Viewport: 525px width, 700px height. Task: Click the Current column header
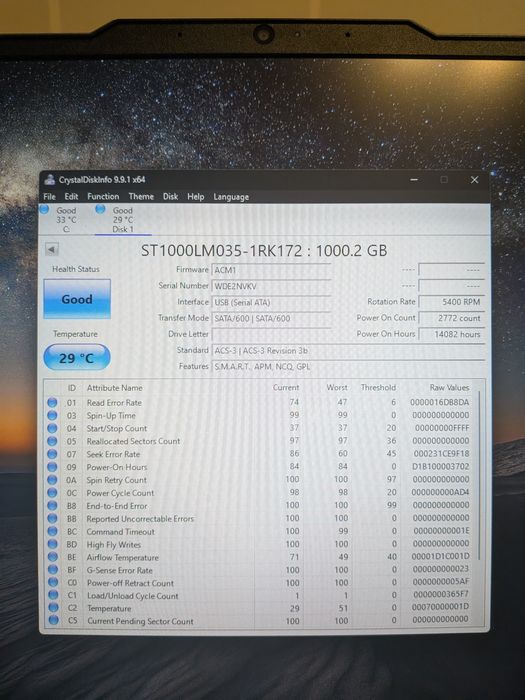286,388
